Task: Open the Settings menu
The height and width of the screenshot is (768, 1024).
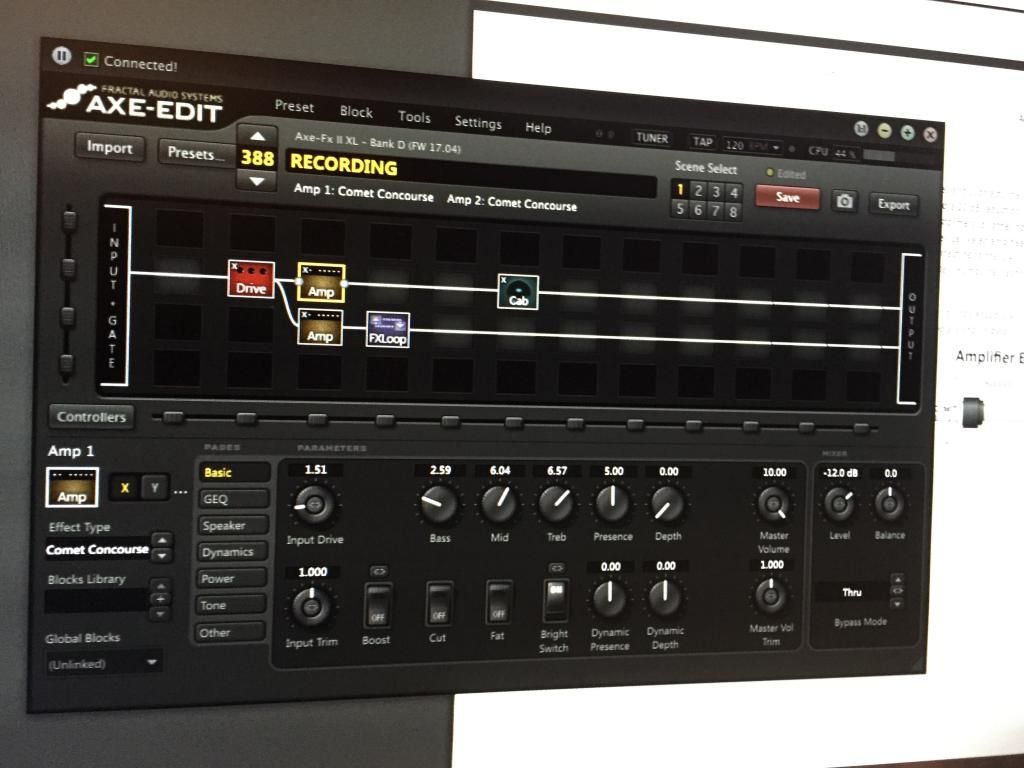Action: [x=478, y=123]
